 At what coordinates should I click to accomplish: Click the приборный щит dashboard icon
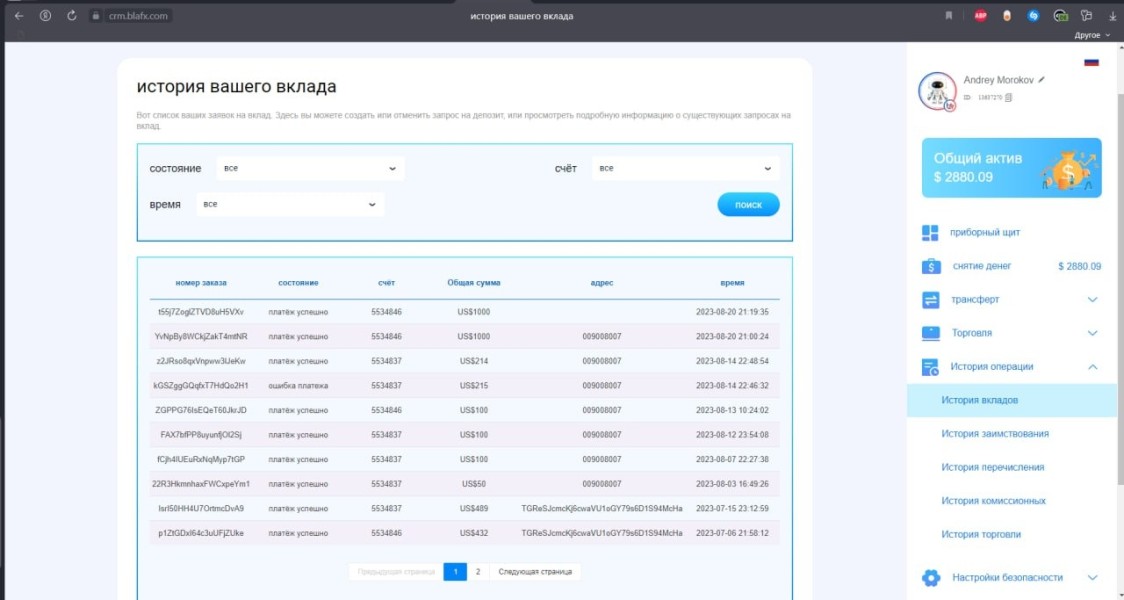point(930,233)
